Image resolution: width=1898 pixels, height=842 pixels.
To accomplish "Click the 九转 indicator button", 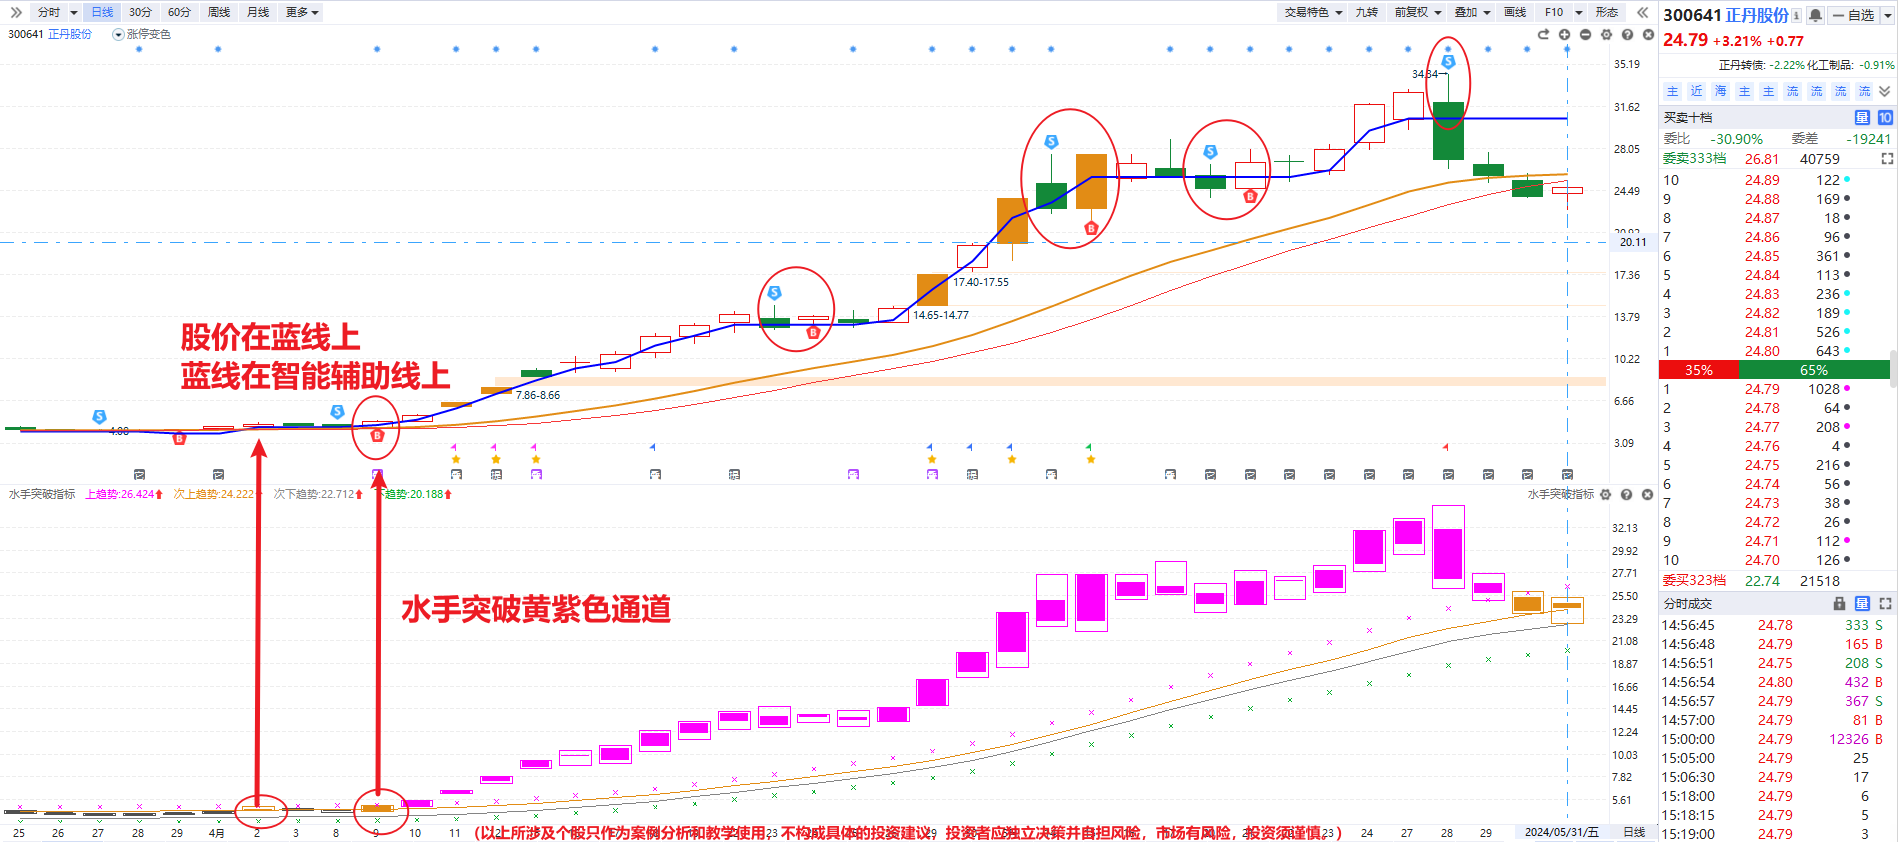I will coord(1366,12).
